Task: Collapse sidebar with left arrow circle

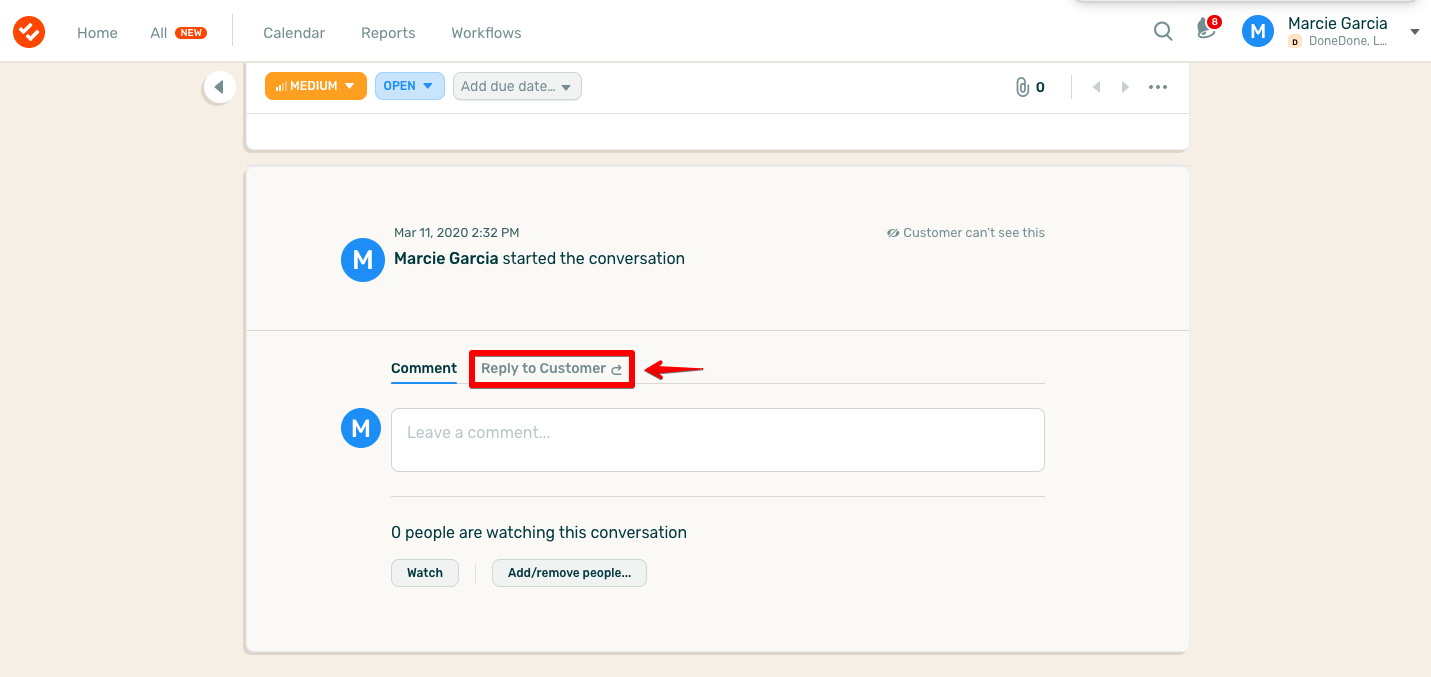Action: [219, 87]
